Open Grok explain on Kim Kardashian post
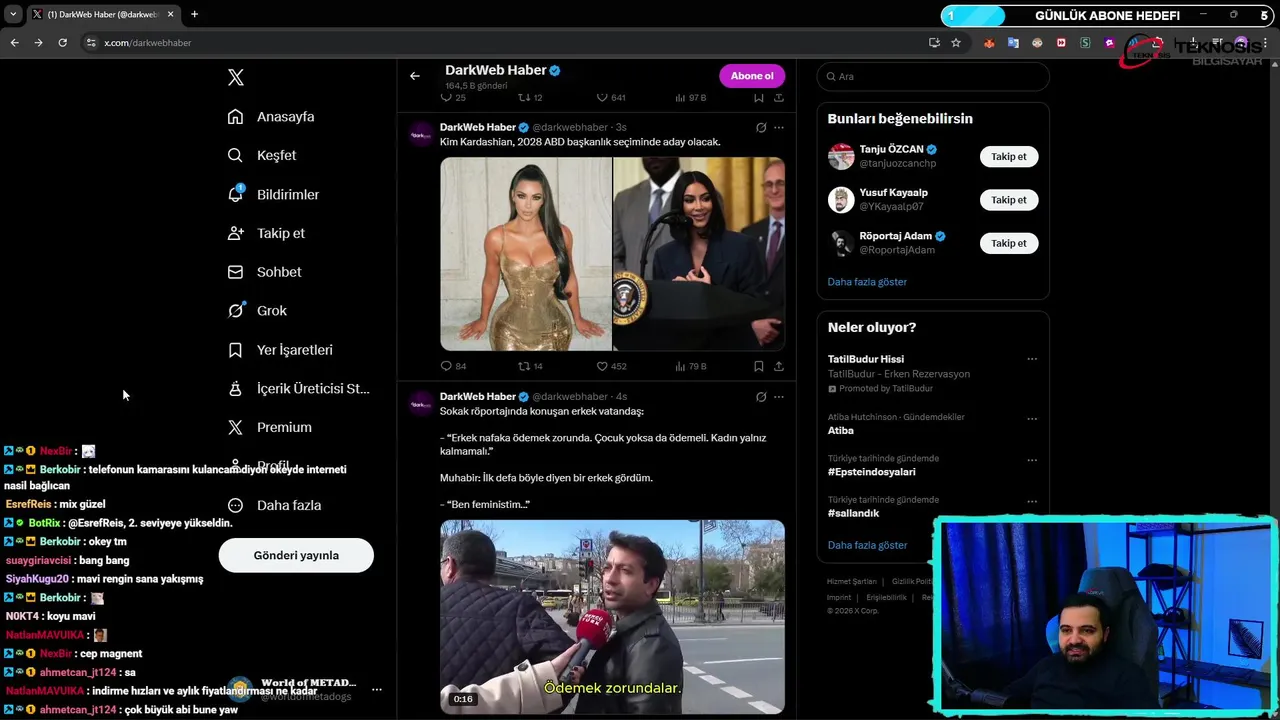The image size is (1280, 720). tap(761, 128)
